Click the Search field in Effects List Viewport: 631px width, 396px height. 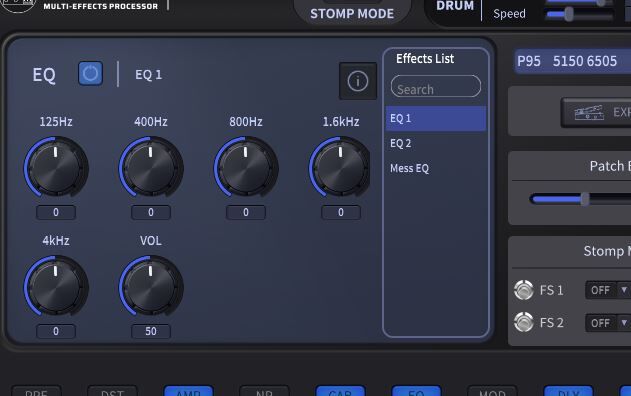[x=436, y=86]
